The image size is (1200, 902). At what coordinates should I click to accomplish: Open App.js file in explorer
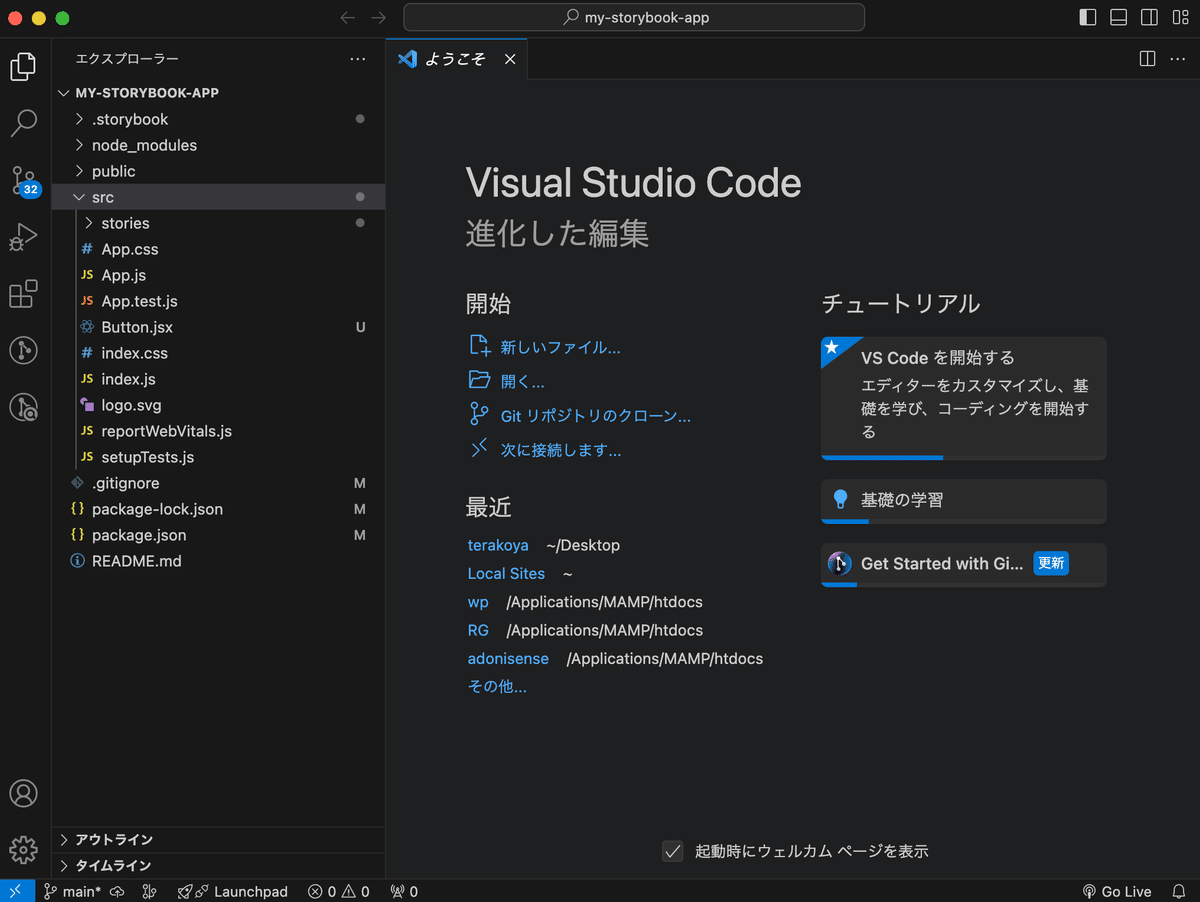[218, 275]
